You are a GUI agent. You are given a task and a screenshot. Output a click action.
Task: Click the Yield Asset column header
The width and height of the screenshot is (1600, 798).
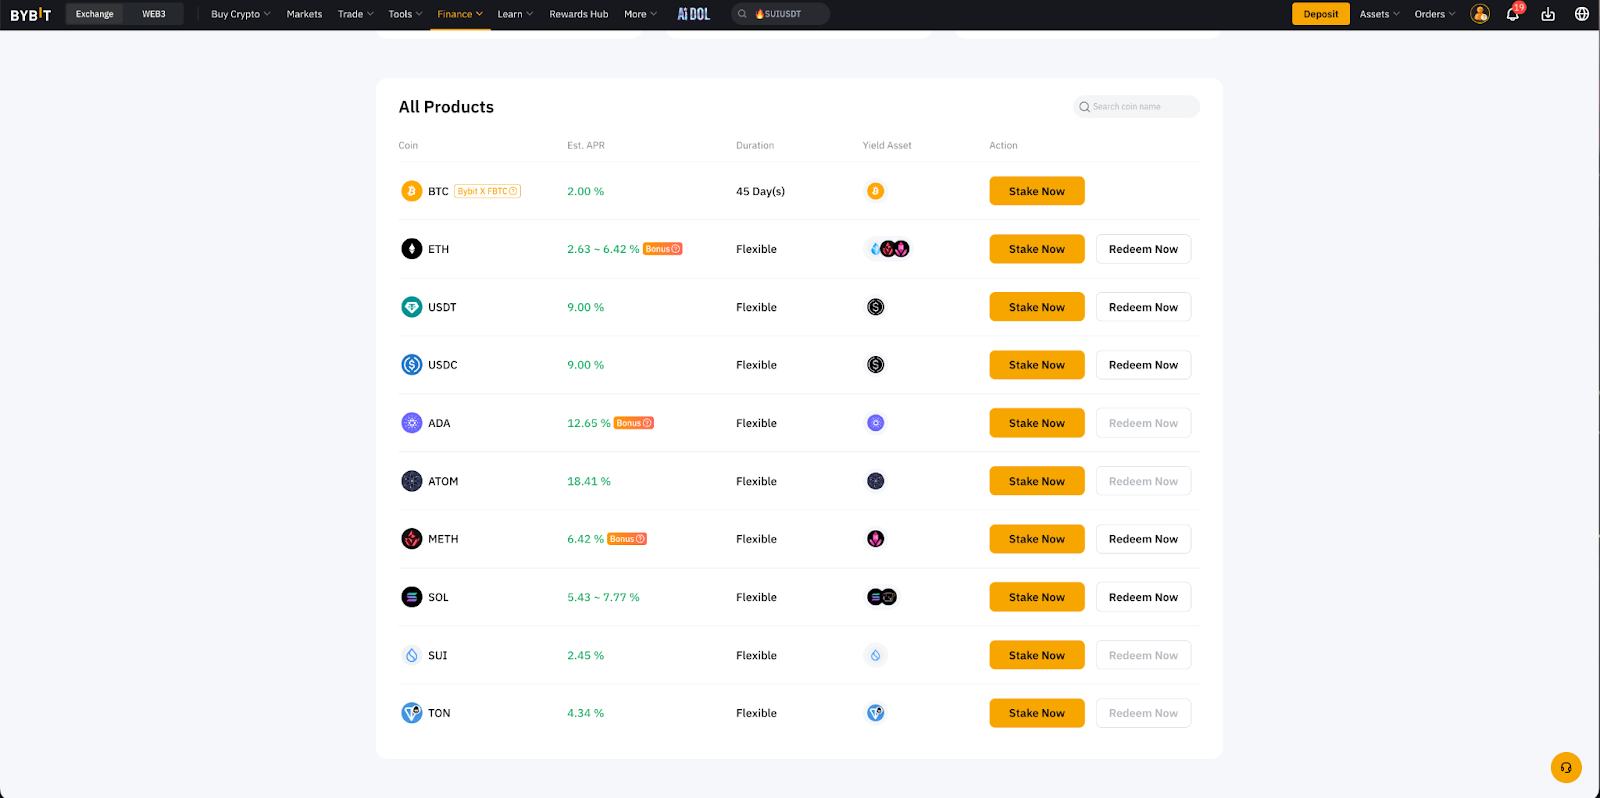coord(887,146)
